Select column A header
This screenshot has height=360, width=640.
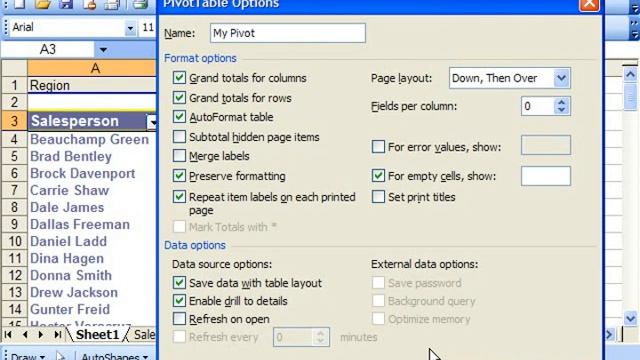92,68
